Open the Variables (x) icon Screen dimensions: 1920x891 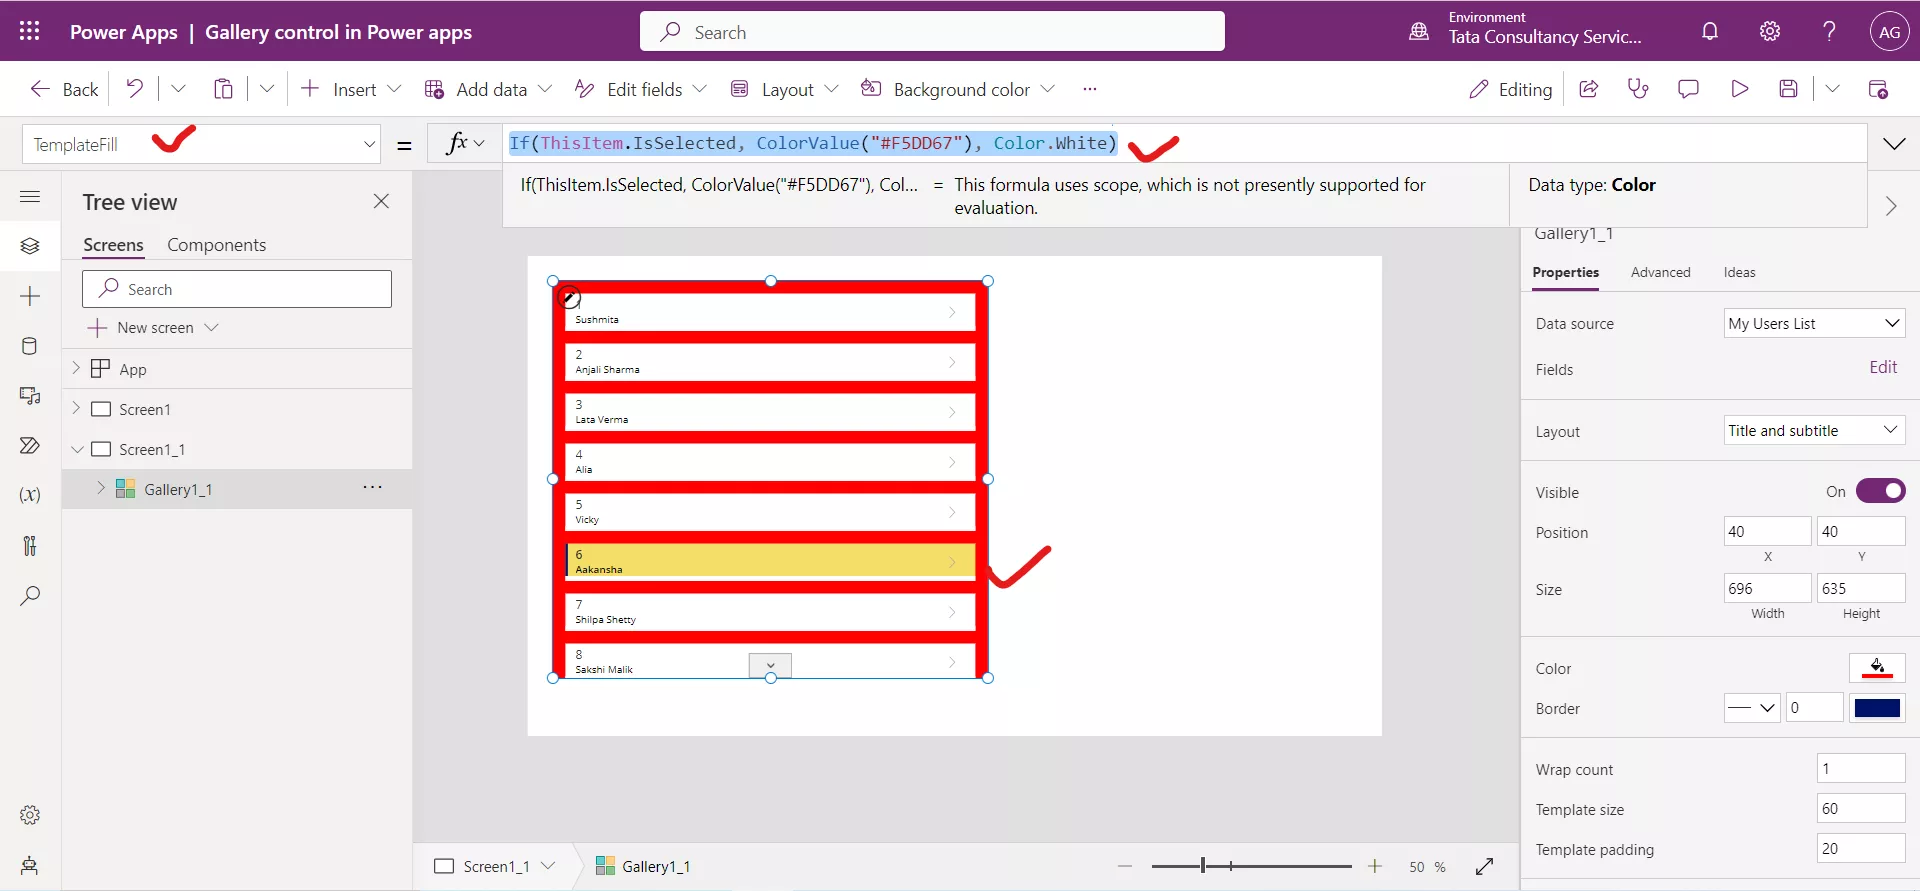coord(30,495)
